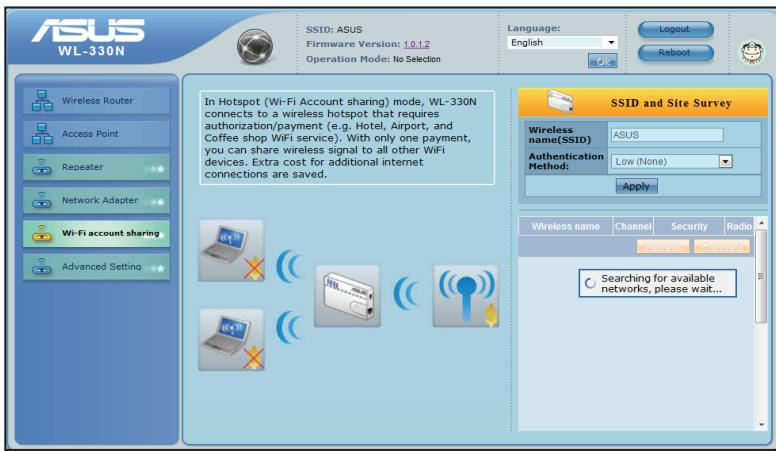Viewport: 776px width, 451px height.
Task: Click the WL-330N device diagram icon
Action: [347, 296]
